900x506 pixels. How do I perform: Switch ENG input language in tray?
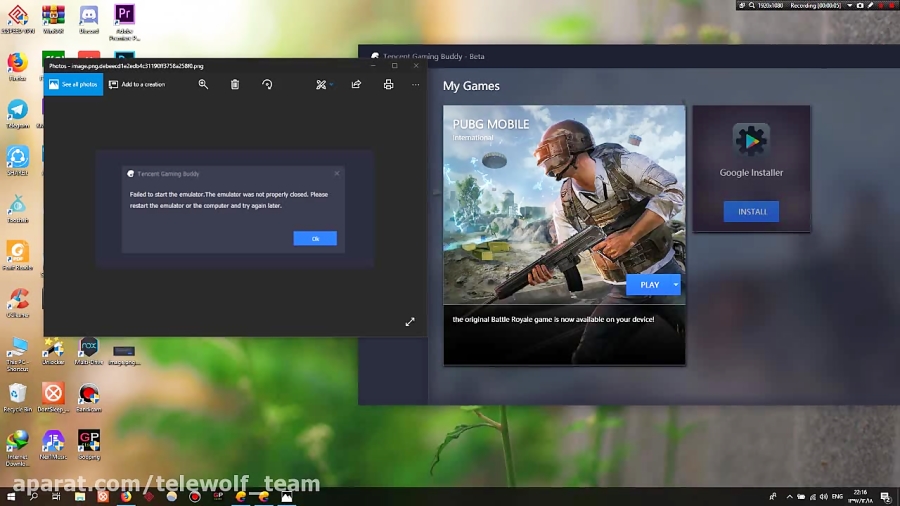(x=837, y=497)
